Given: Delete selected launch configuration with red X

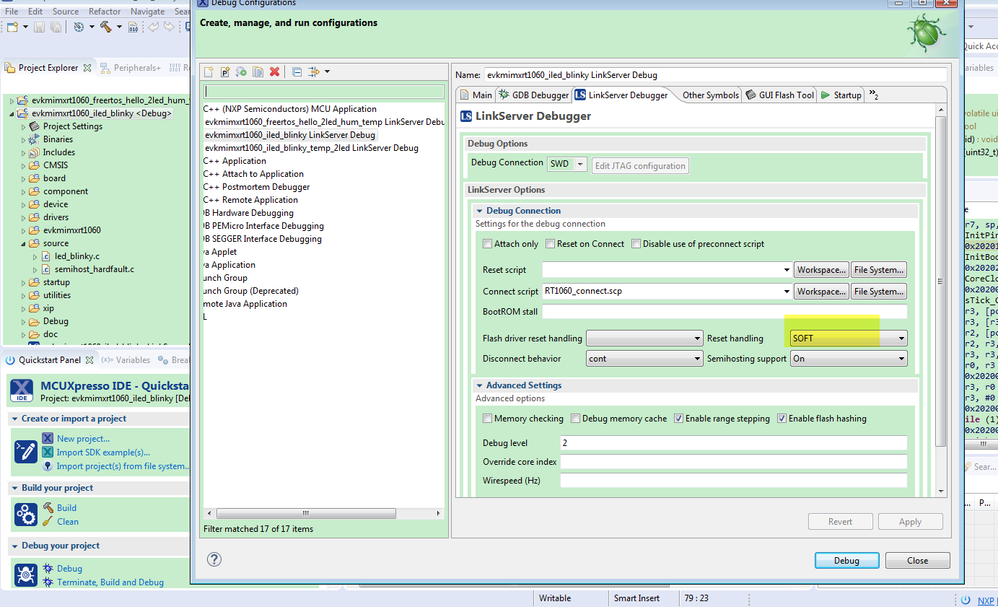Looking at the screenshot, I should click(x=274, y=72).
